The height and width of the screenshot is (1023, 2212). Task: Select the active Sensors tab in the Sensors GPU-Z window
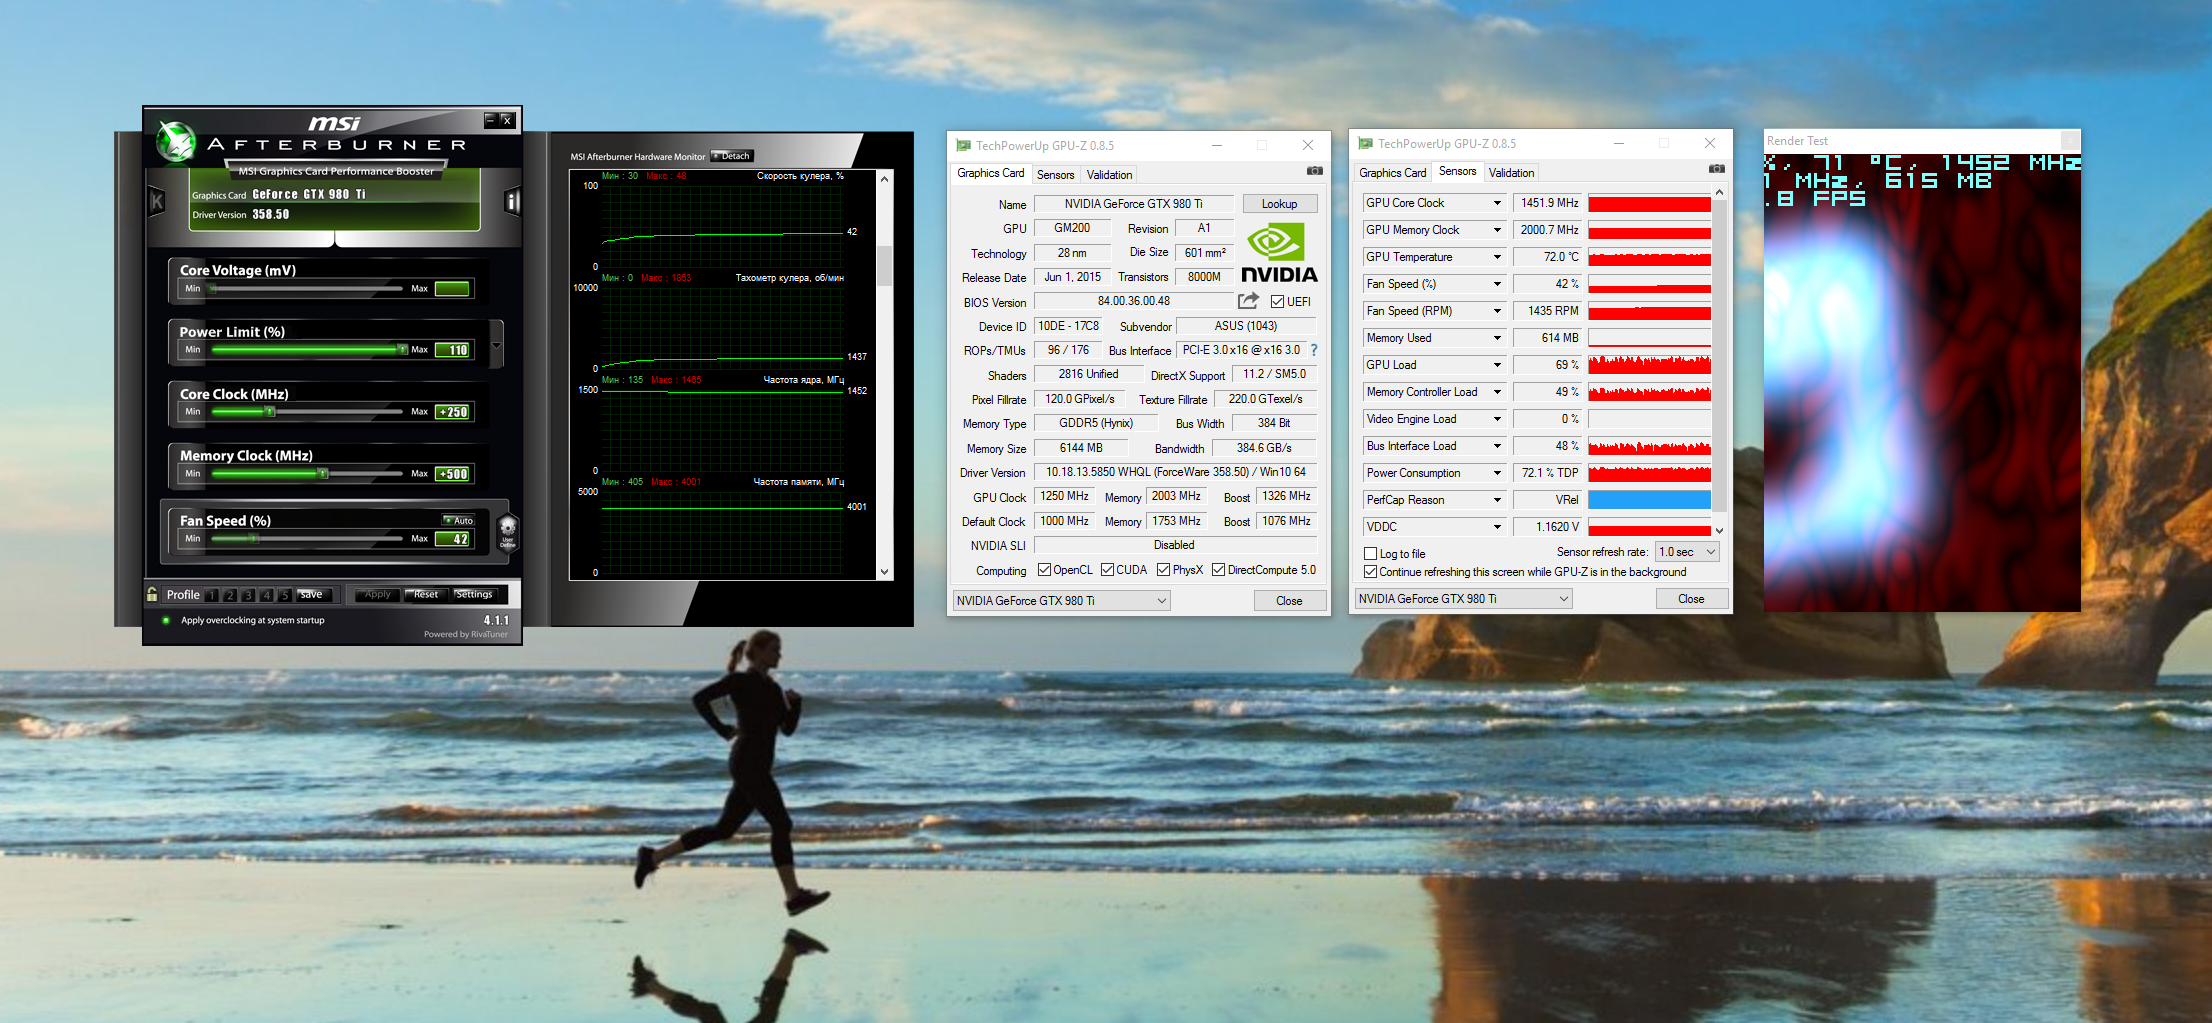pos(1457,171)
